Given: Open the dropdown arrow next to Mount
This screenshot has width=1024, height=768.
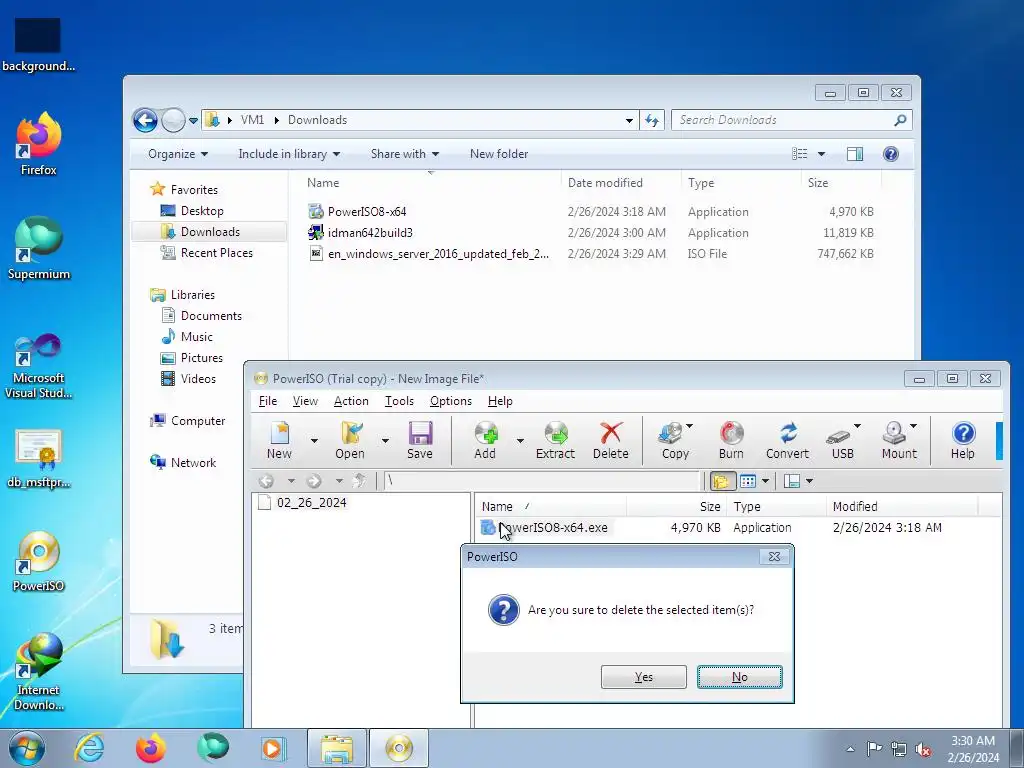Looking at the screenshot, I should pyautogui.click(x=914, y=426).
